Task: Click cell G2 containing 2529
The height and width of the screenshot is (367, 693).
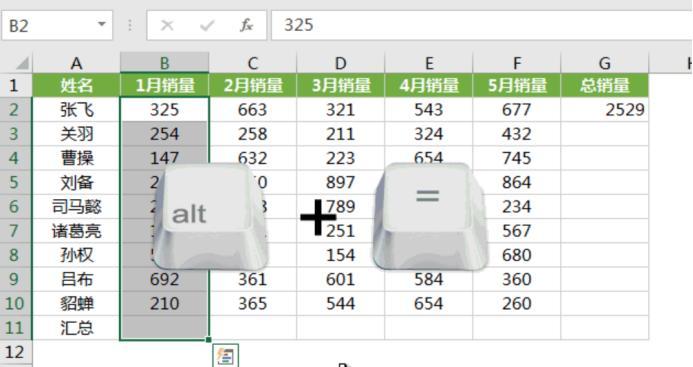Action: coord(605,110)
